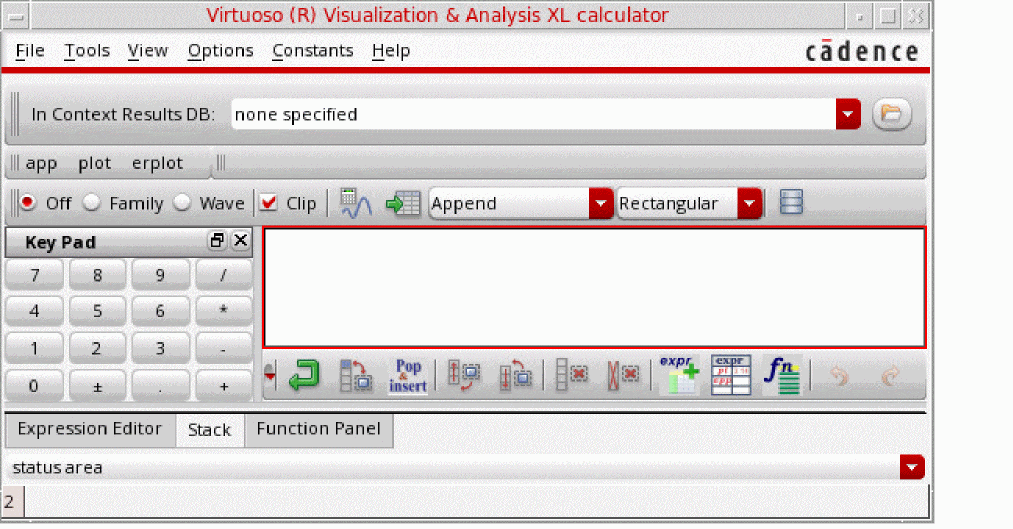This screenshot has height=529, width=1013.
Task: Toggle the Clip checkbox
Action: (269, 203)
